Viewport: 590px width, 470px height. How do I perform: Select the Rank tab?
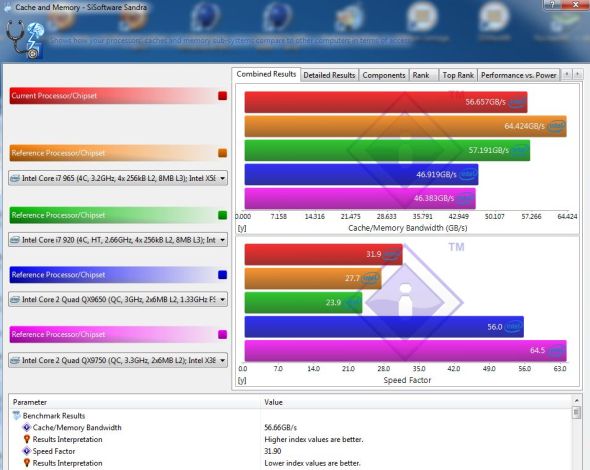(421, 75)
